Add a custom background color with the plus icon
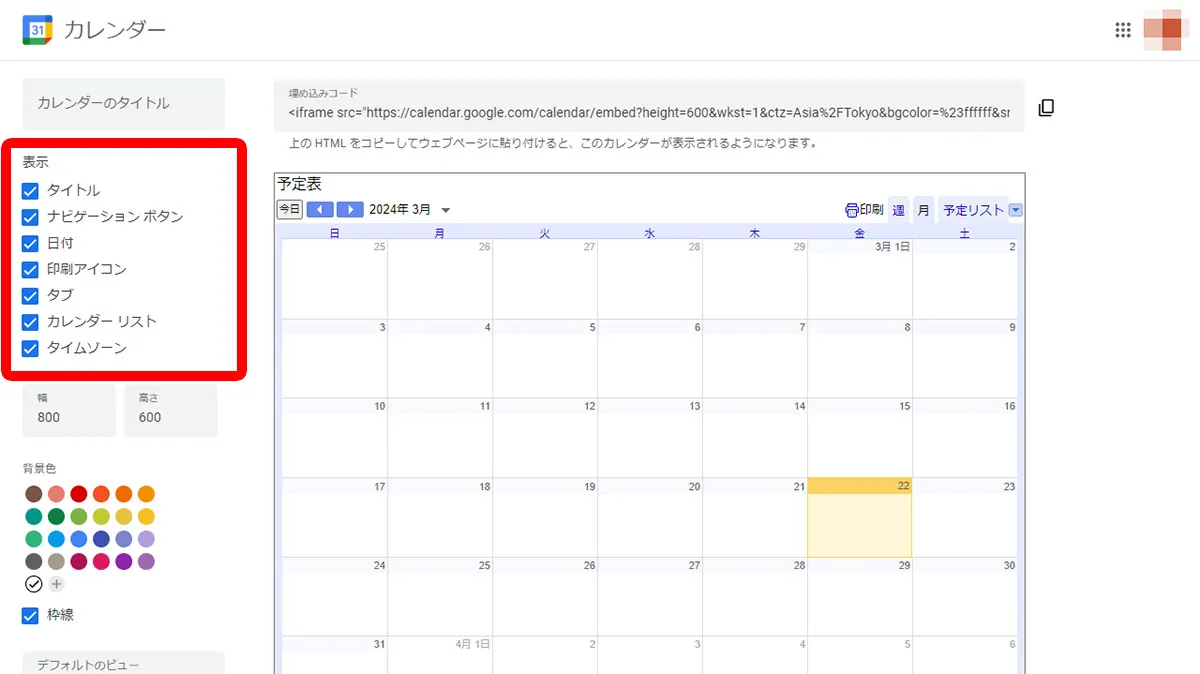This screenshot has width=1200, height=674. click(x=56, y=584)
